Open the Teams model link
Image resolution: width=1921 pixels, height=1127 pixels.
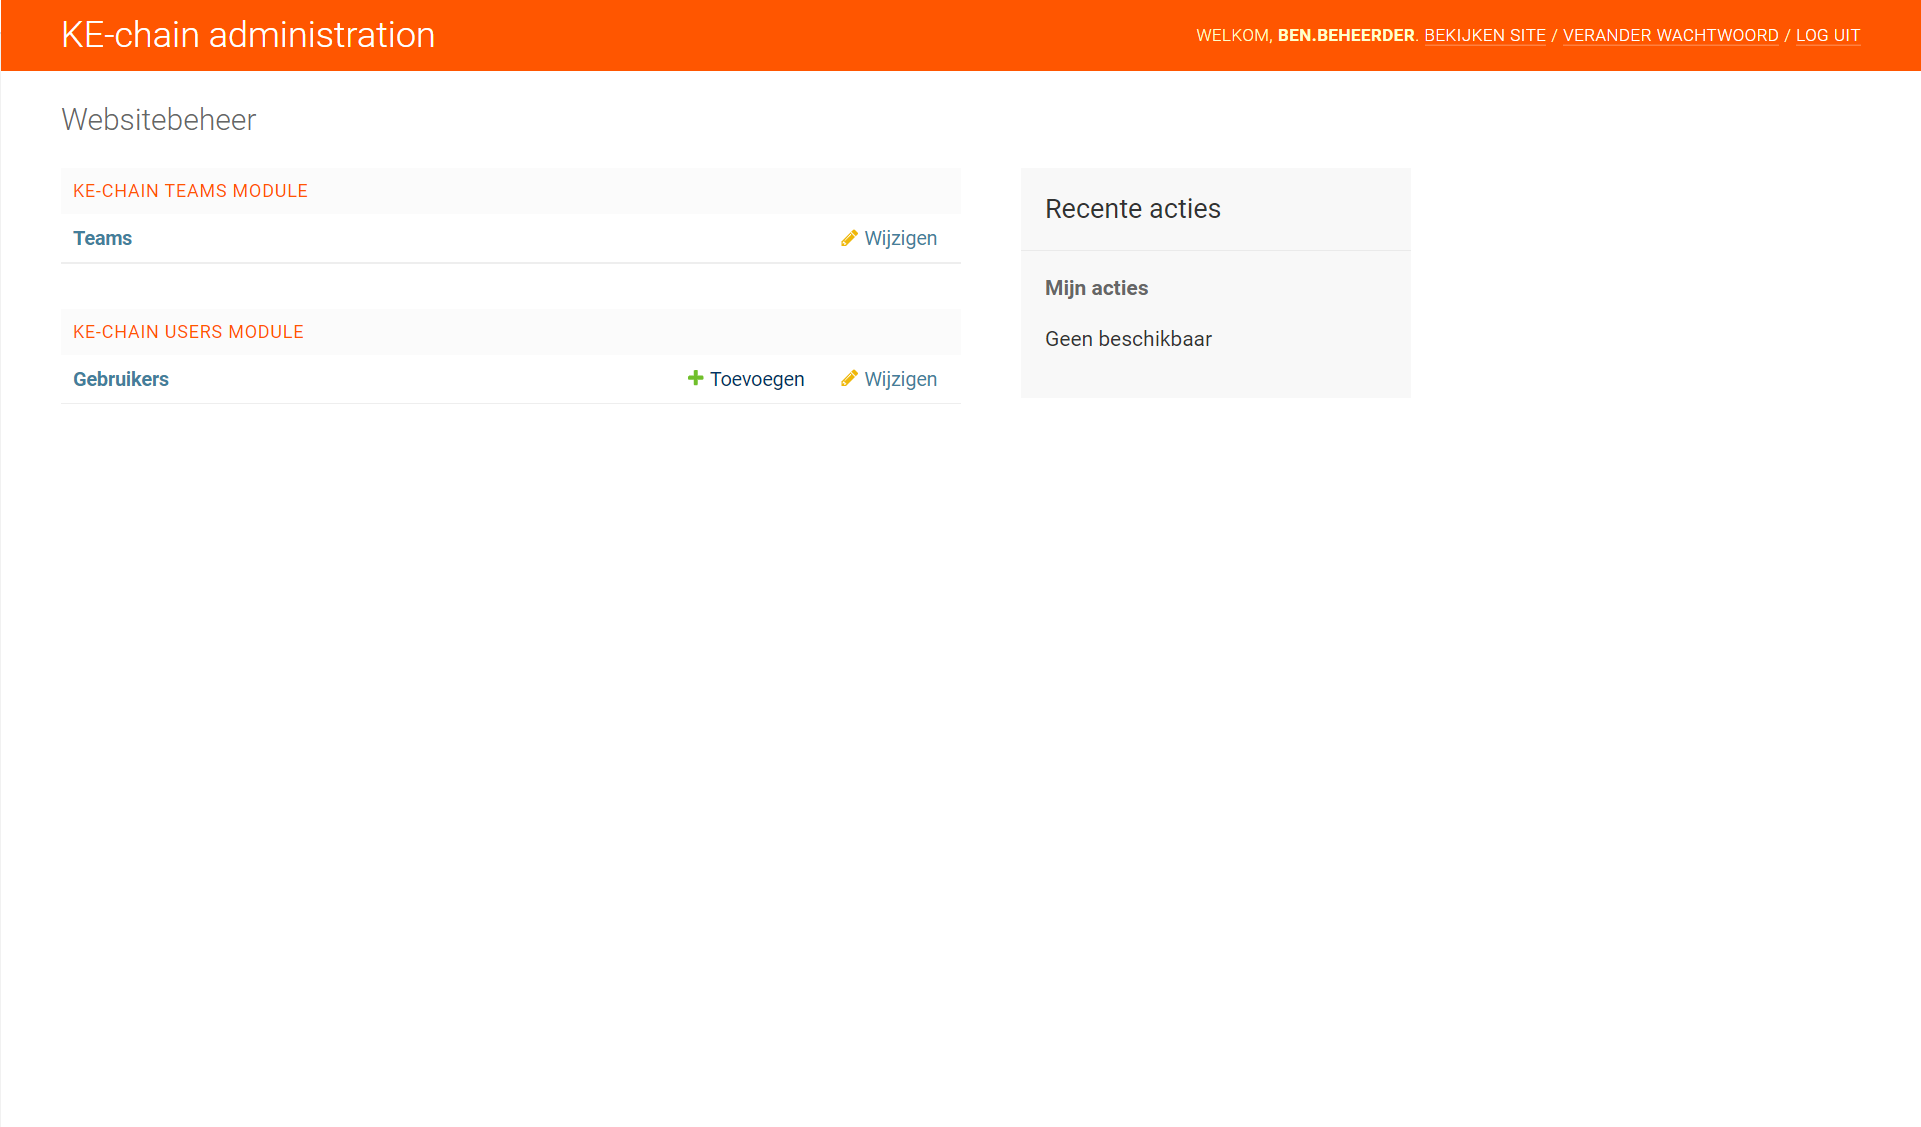[102, 238]
